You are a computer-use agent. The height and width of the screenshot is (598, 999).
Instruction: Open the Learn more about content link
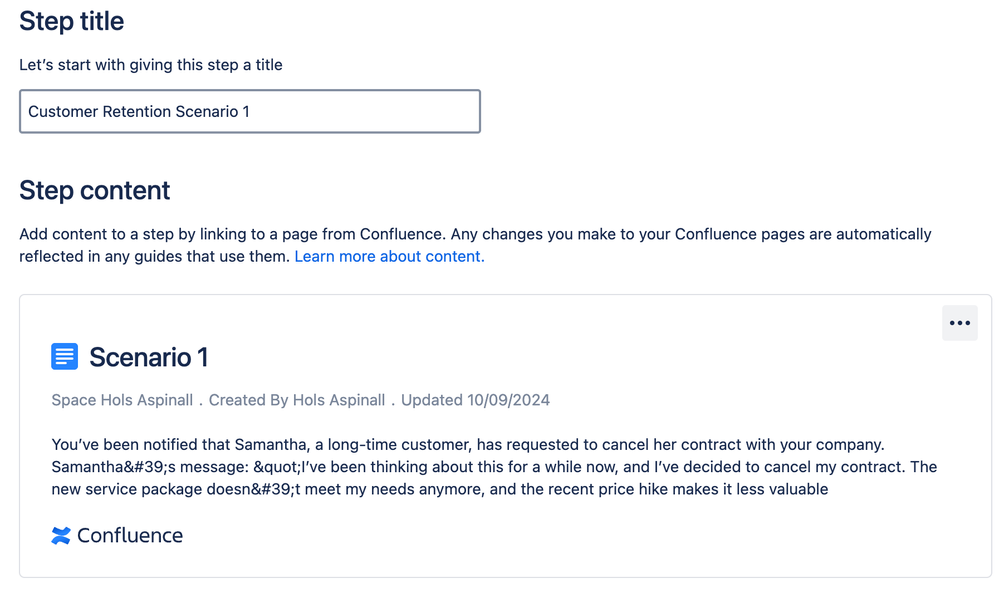click(389, 256)
